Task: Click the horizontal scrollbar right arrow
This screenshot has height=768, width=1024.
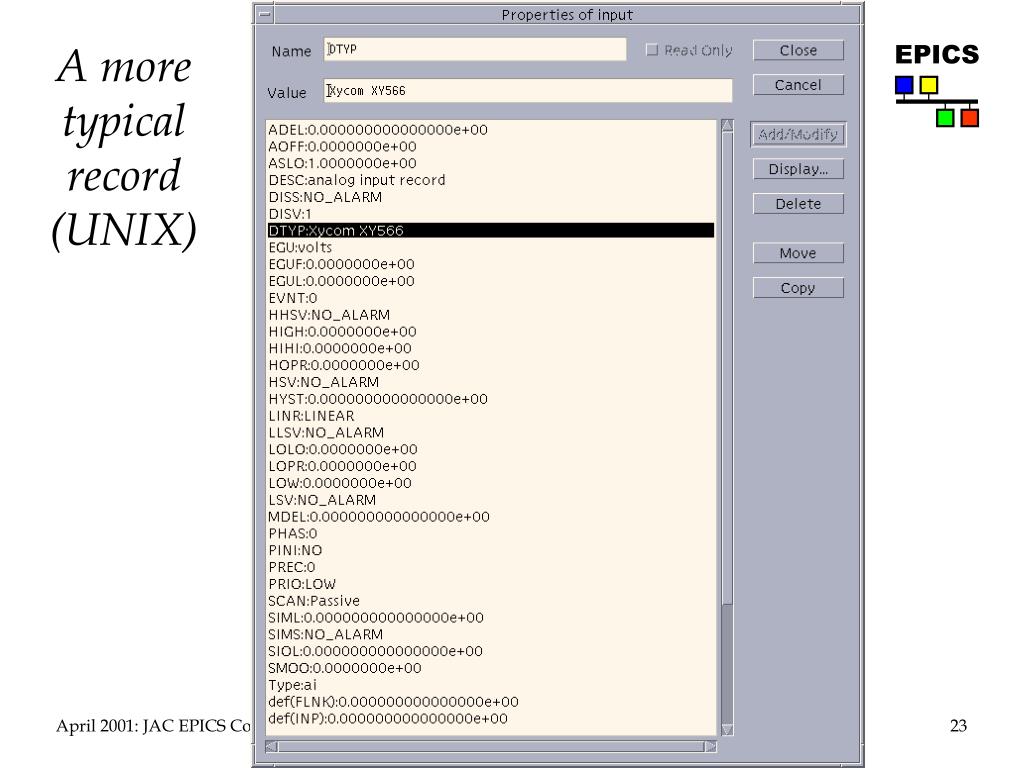Action: (710, 747)
